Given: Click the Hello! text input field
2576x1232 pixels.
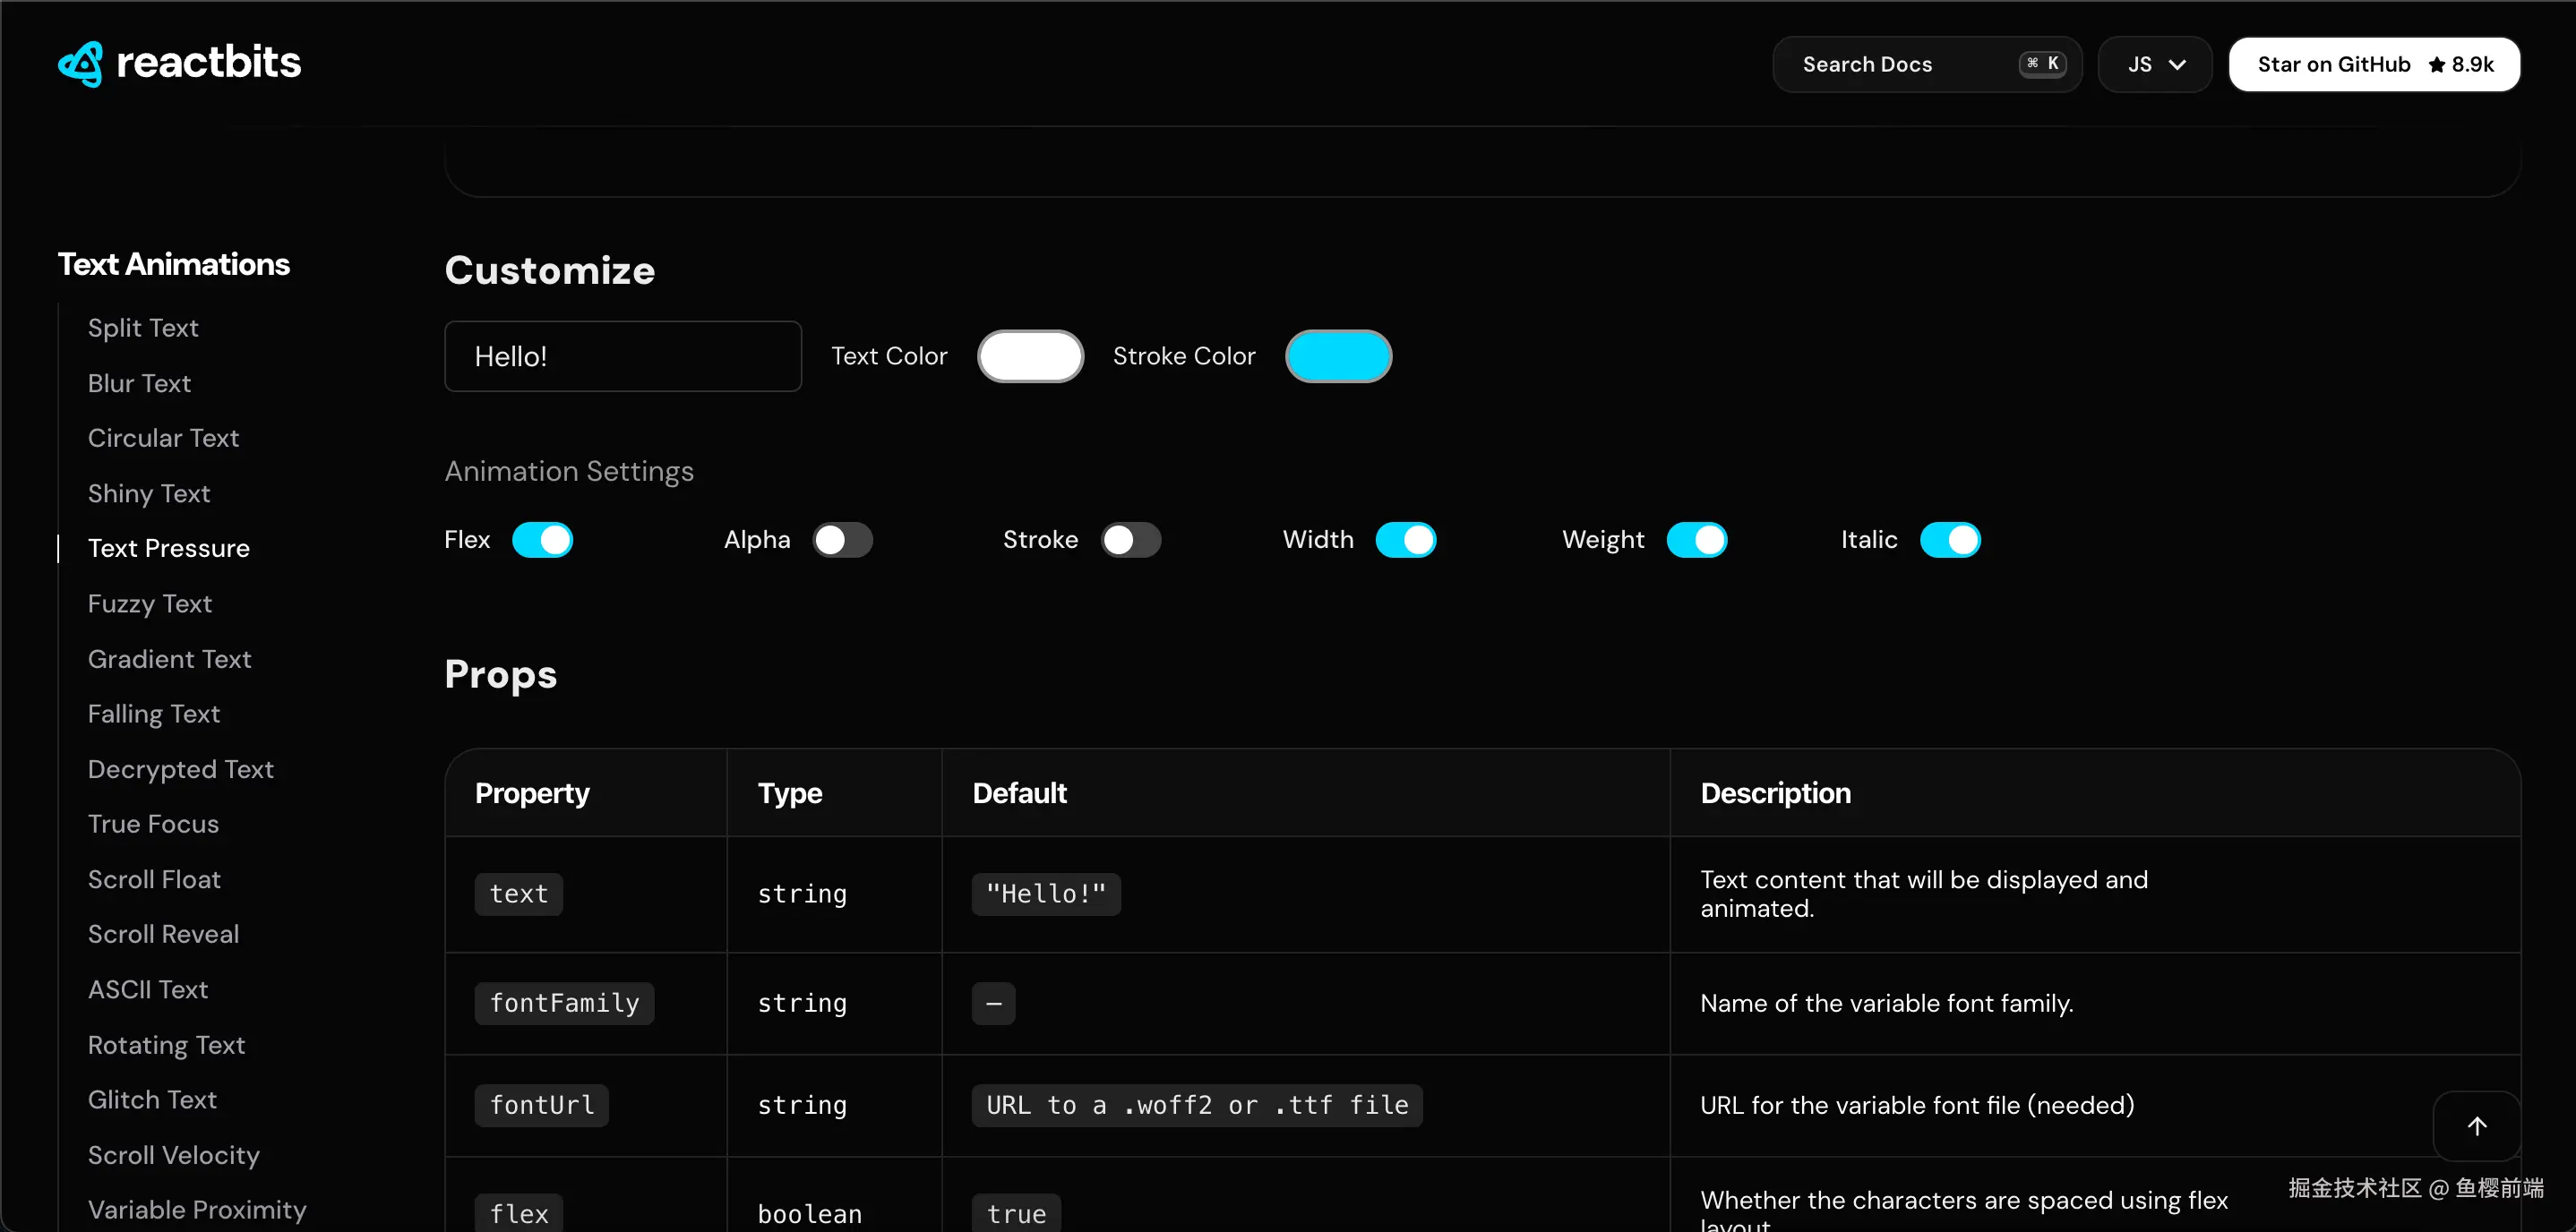Looking at the screenshot, I should (622, 356).
